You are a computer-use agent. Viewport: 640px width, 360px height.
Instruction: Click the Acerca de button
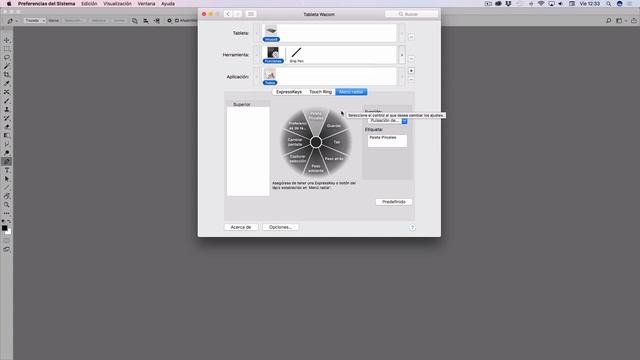[241, 227]
